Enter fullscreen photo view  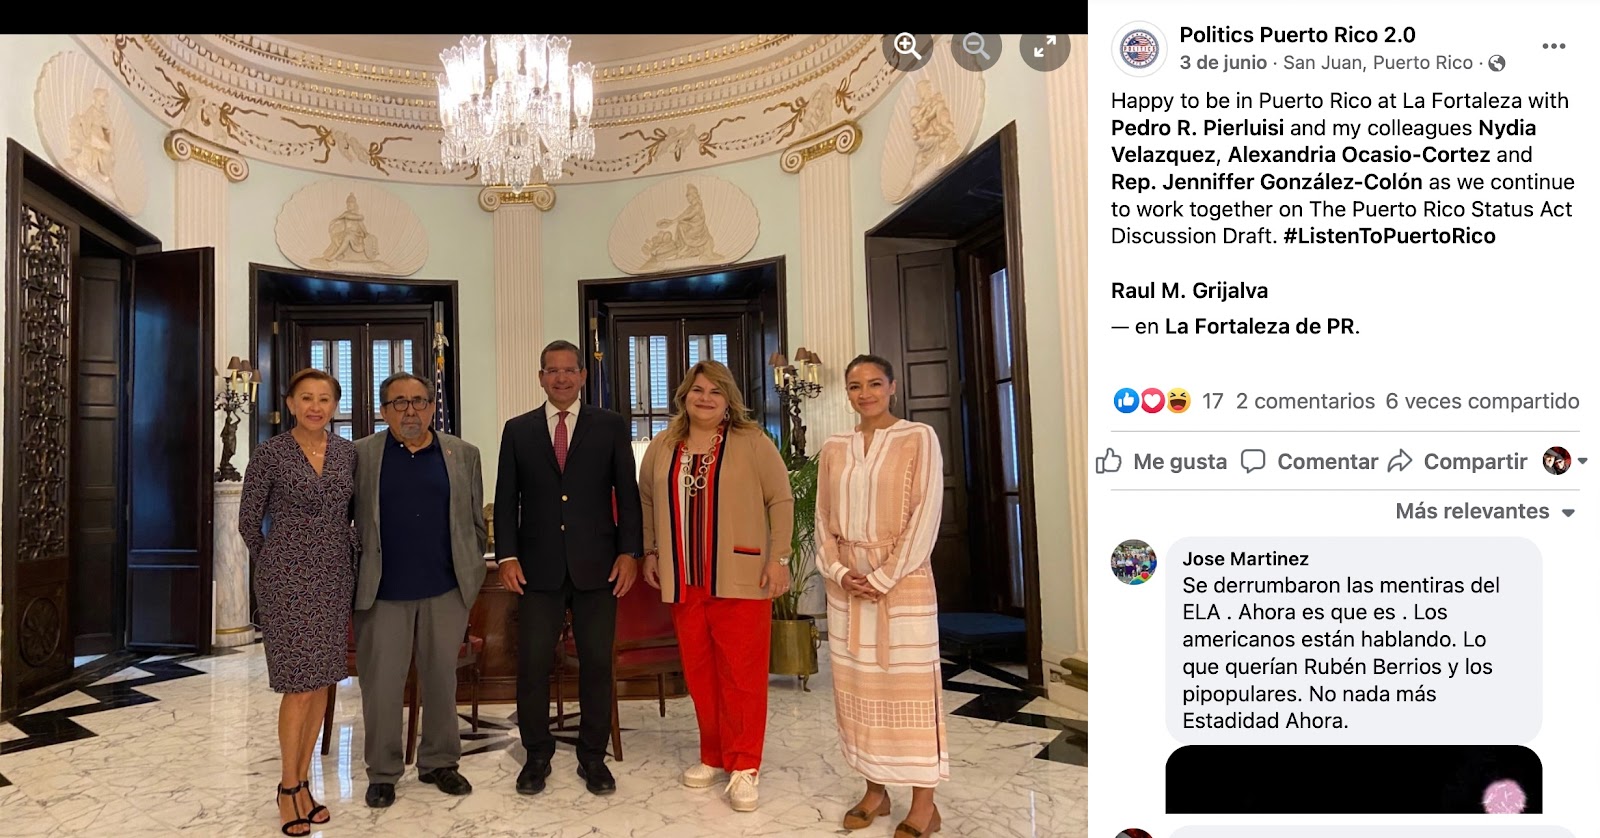pyautogui.click(x=1045, y=46)
